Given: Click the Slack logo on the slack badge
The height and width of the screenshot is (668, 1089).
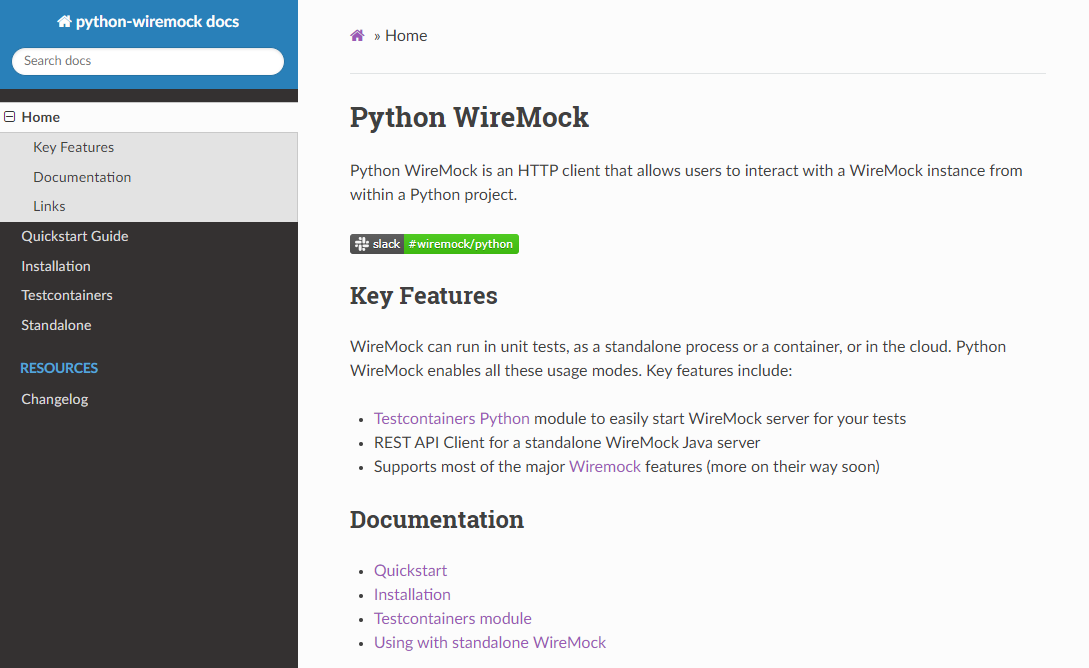Looking at the screenshot, I should pyautogui.click(x=362, y=244).
